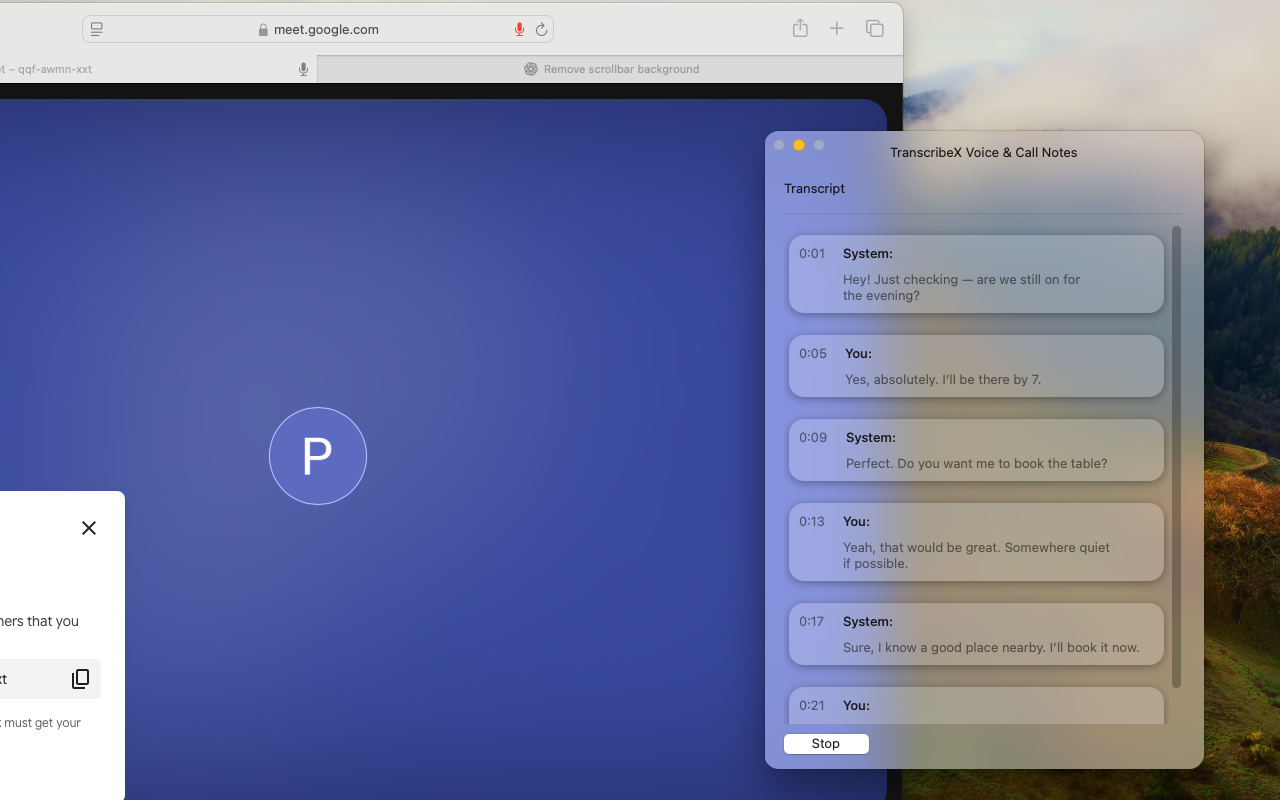Reload the page via the refresh icon
Image resolution: width=1280 pixels, height=800 pixels.
(541, 29)
